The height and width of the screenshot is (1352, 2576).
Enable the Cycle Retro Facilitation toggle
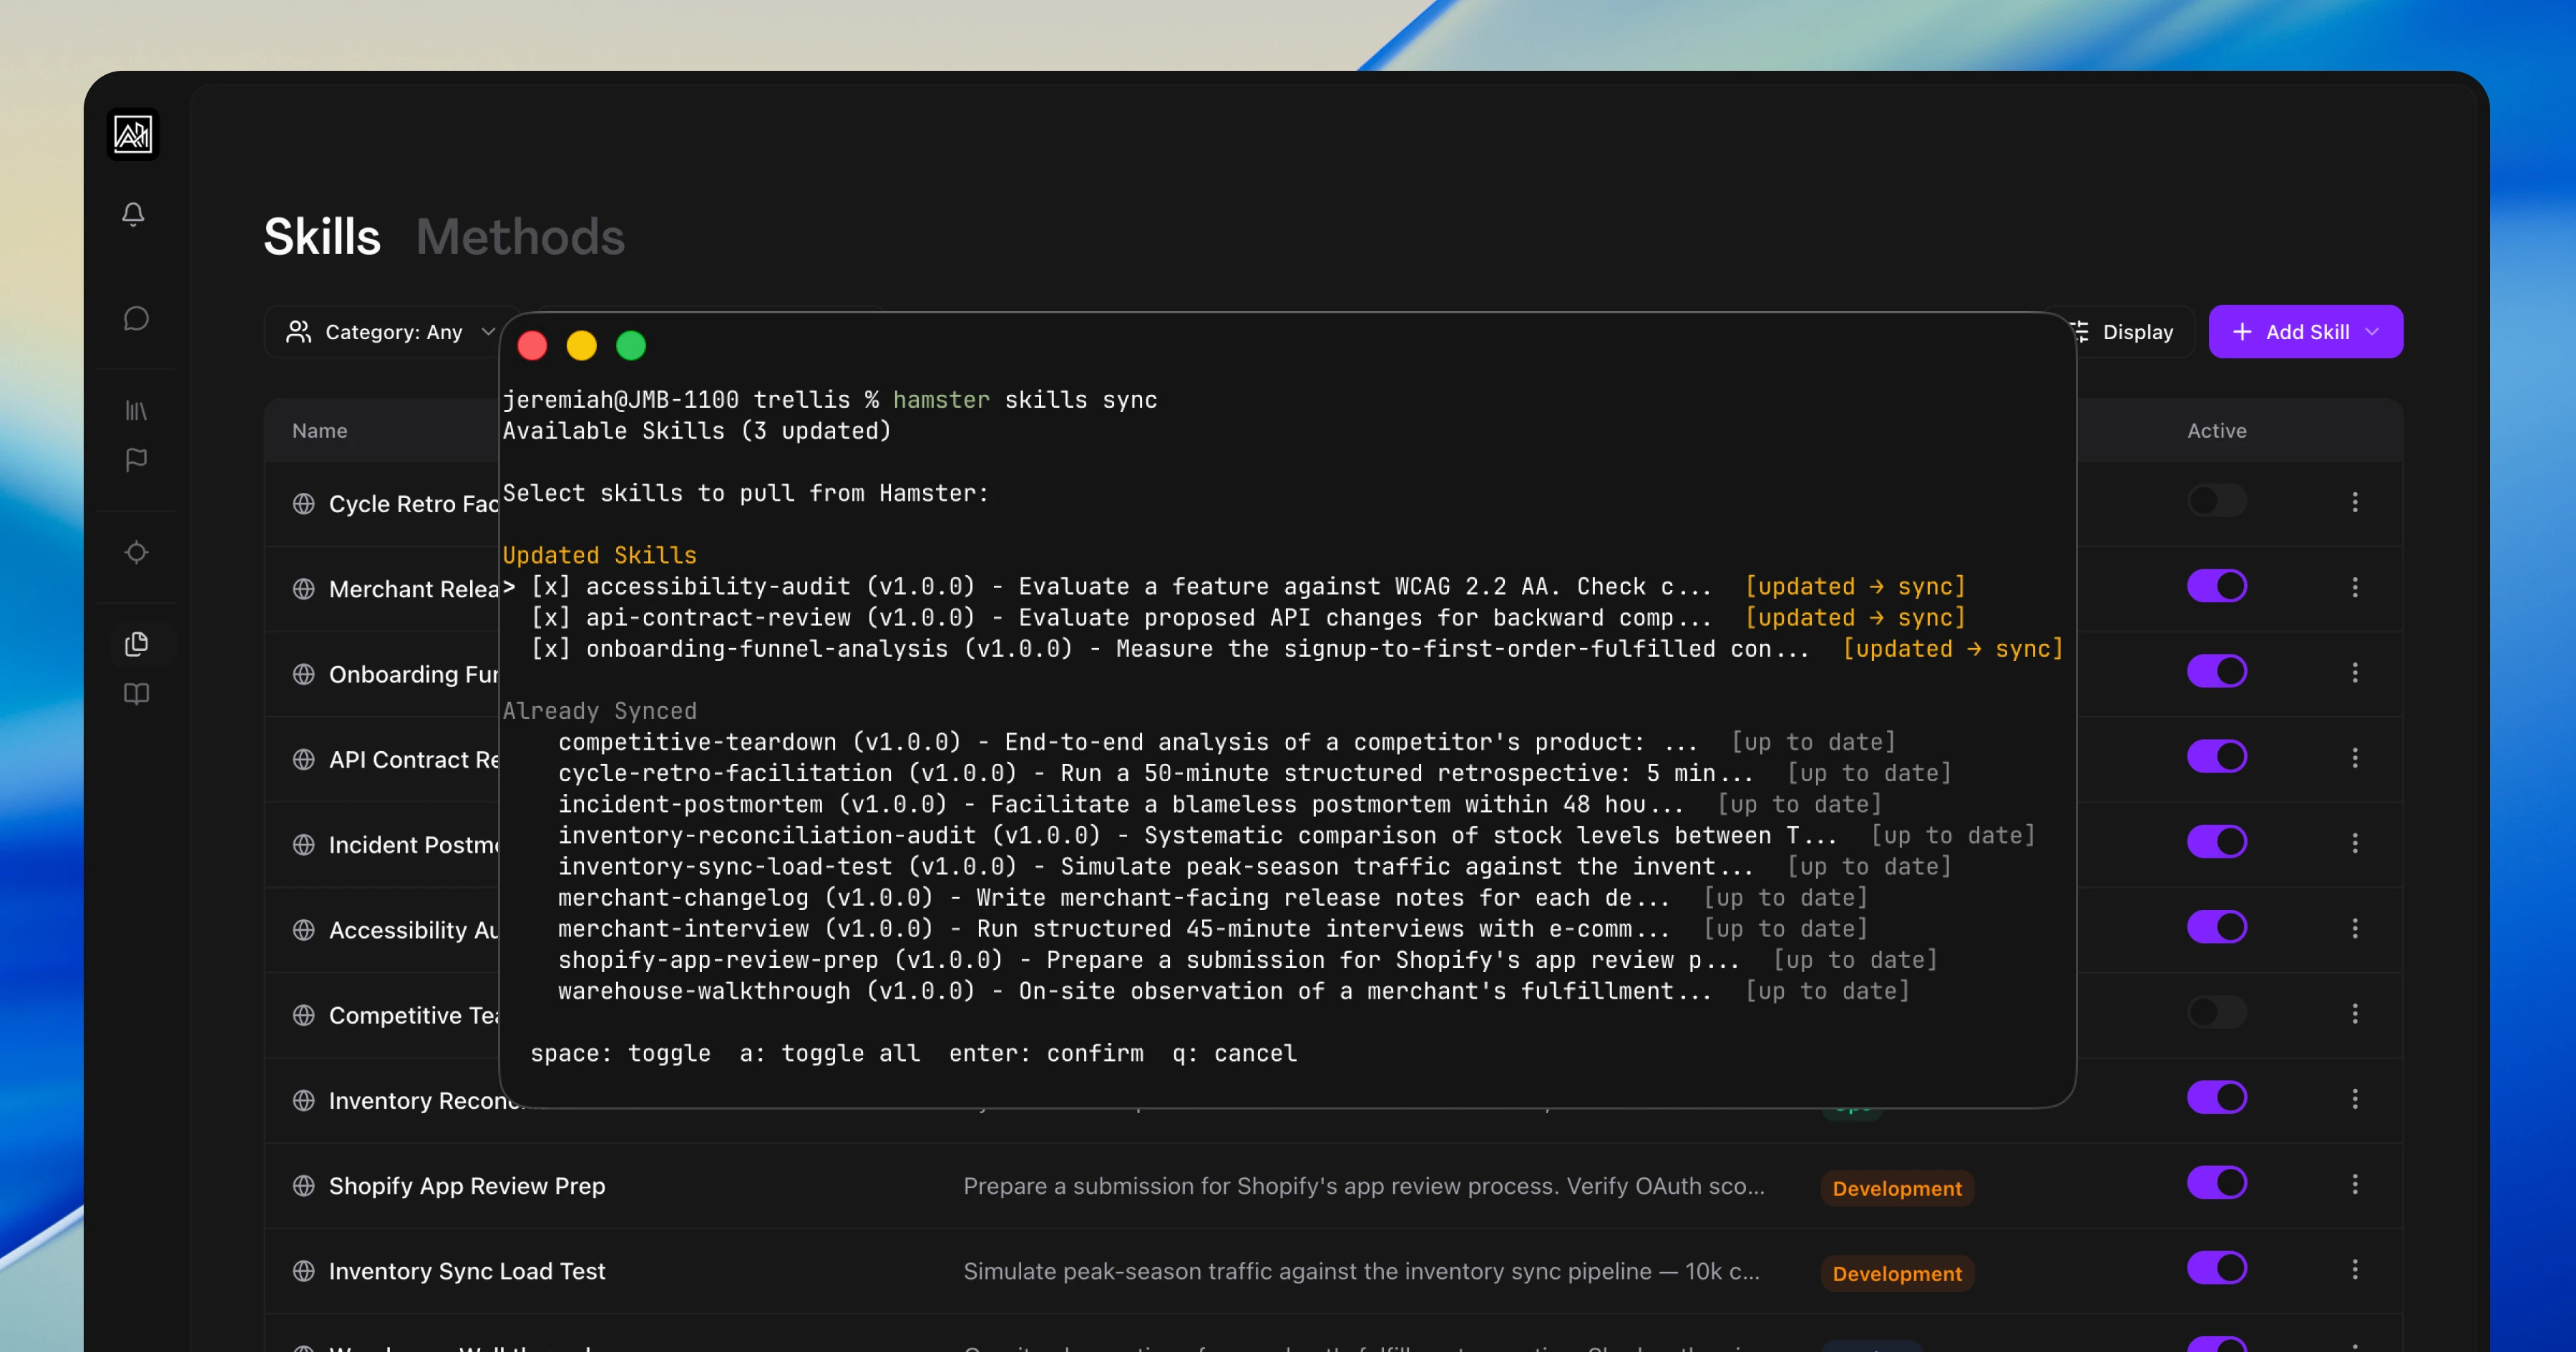point(2216,501)
